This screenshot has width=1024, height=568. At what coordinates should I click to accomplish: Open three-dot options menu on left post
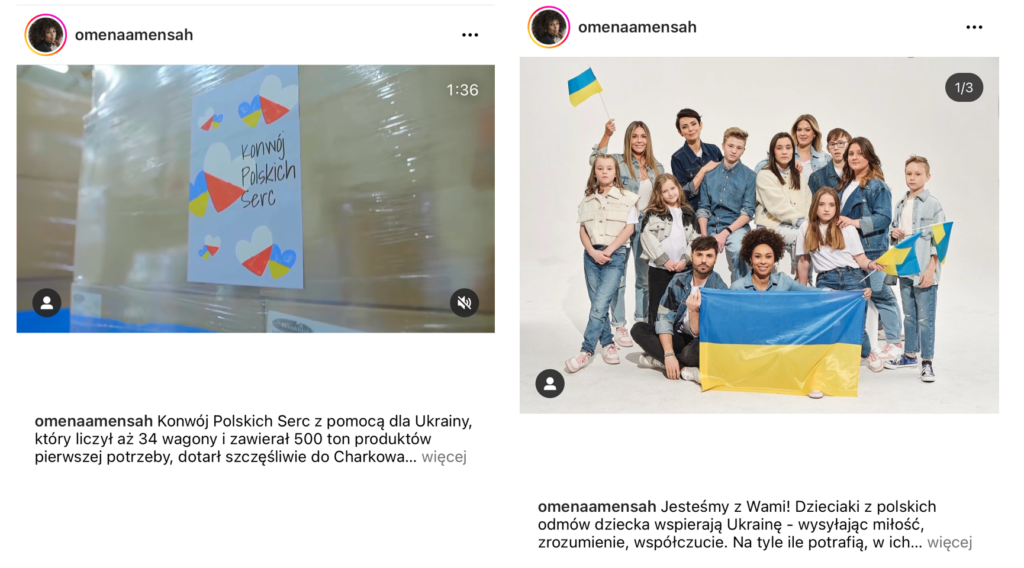click(470, 35)
